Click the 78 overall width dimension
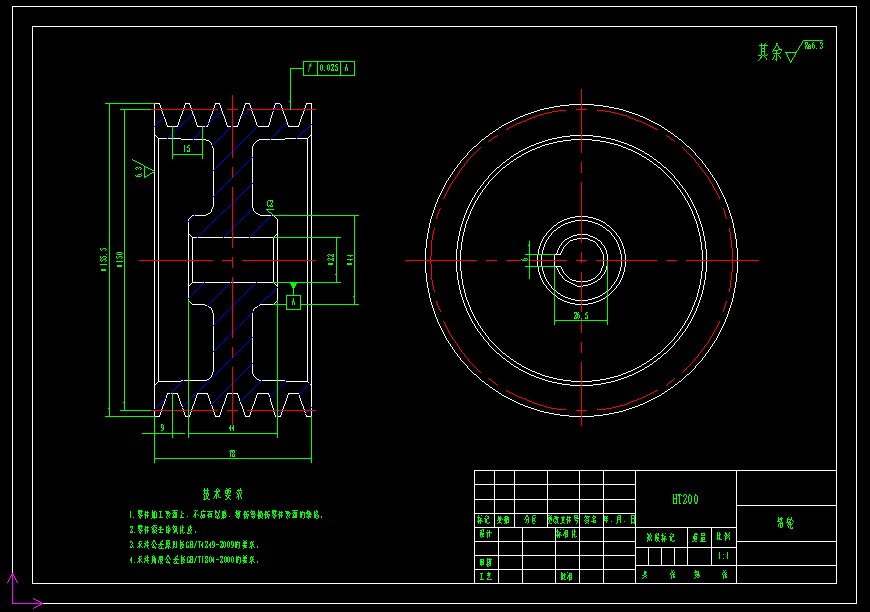The image size is (870, 612). coord(232,454)
